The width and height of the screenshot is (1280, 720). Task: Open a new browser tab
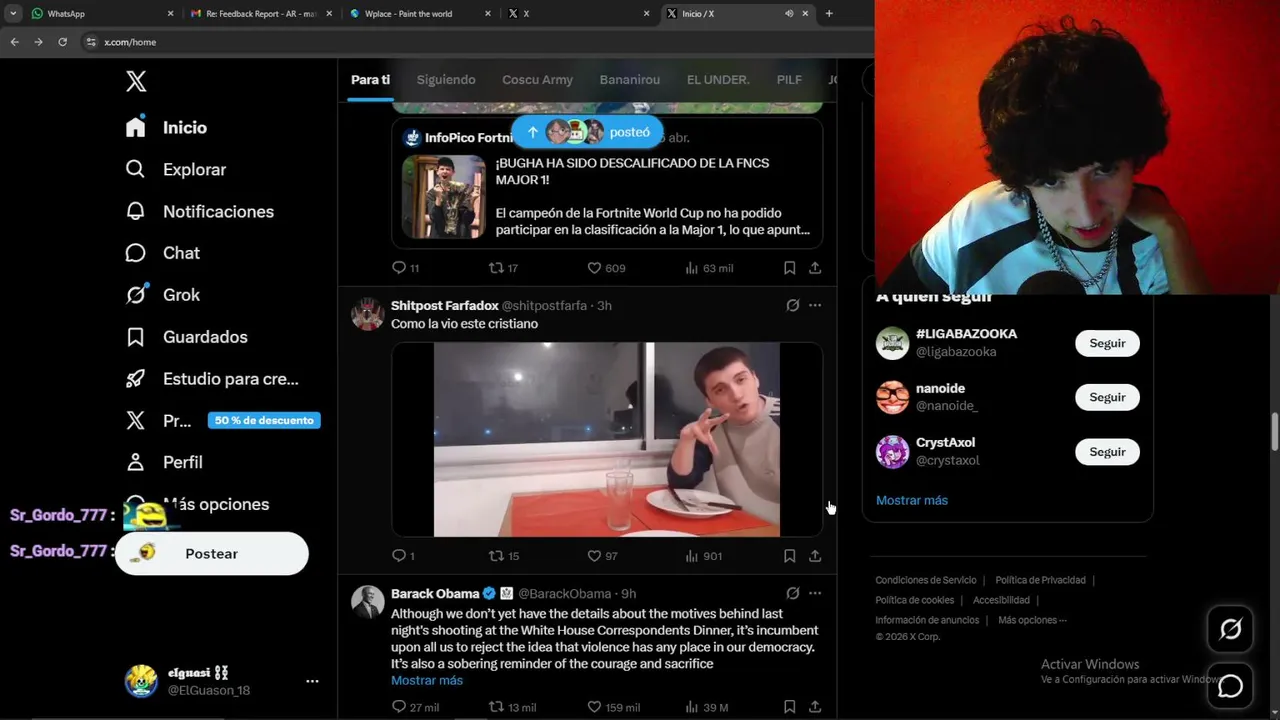(x=829, y=14)
